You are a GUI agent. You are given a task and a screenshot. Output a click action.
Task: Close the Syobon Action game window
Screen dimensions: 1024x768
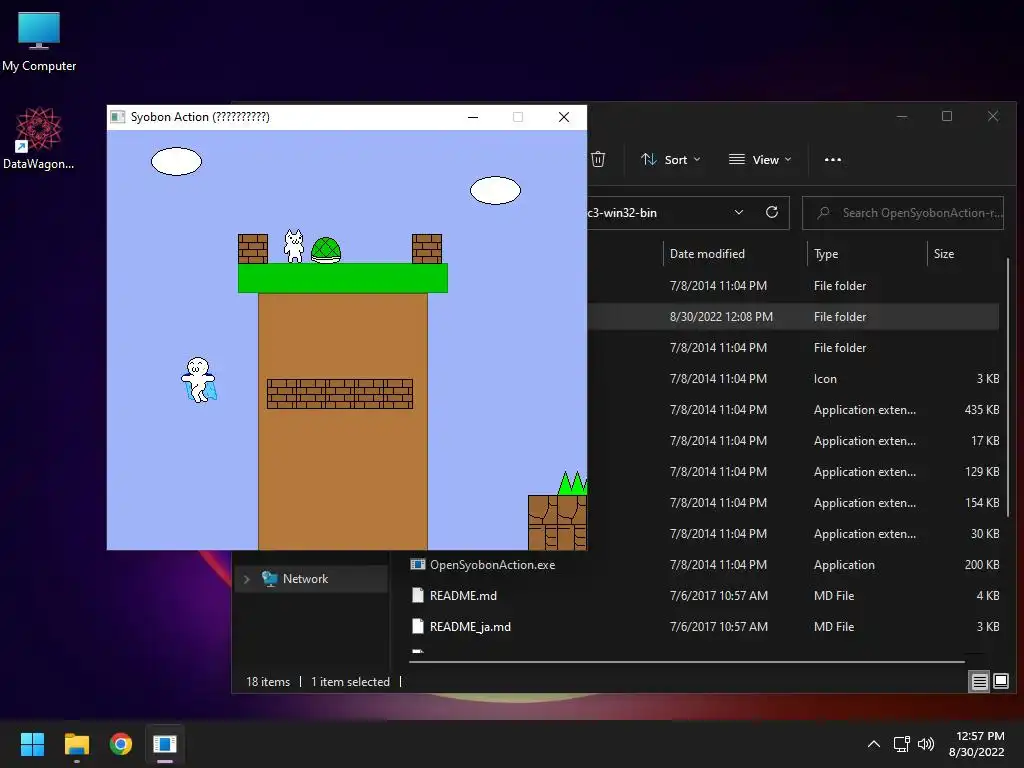tap(564, 117)
